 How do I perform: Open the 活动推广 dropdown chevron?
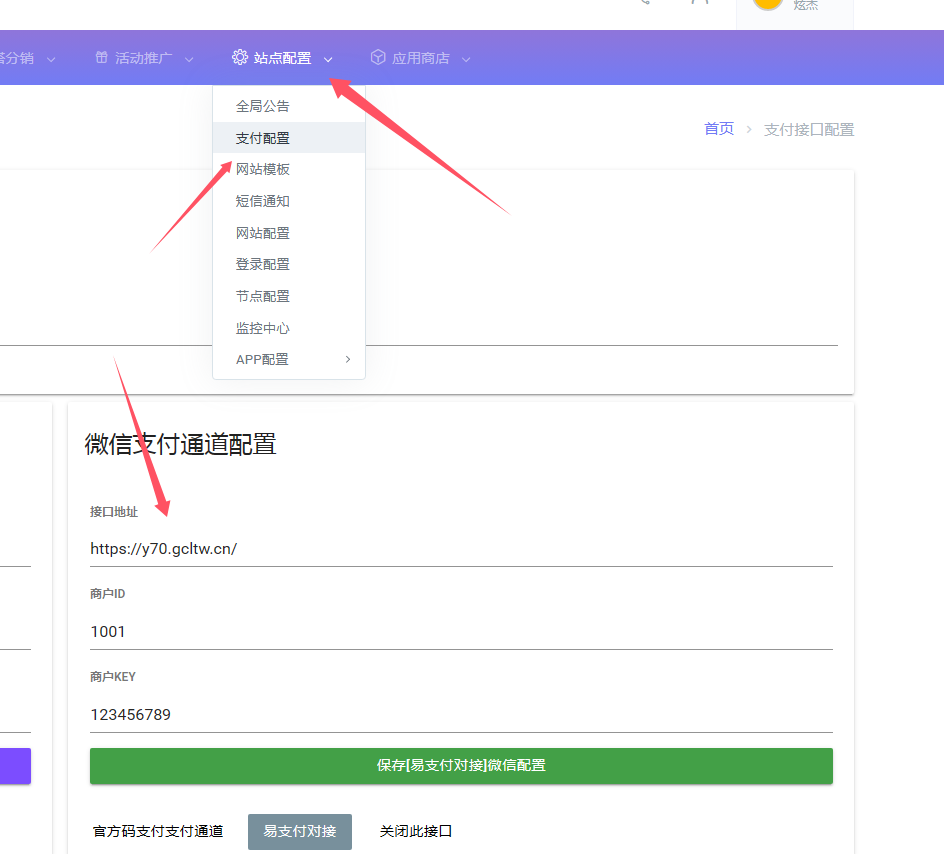pyautogui.click(x=189, y=57)
